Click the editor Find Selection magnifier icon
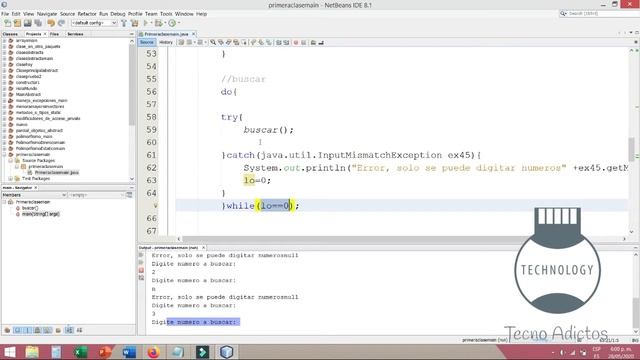Viewport: 640px width, 360px height. click(x=213, y=42)
